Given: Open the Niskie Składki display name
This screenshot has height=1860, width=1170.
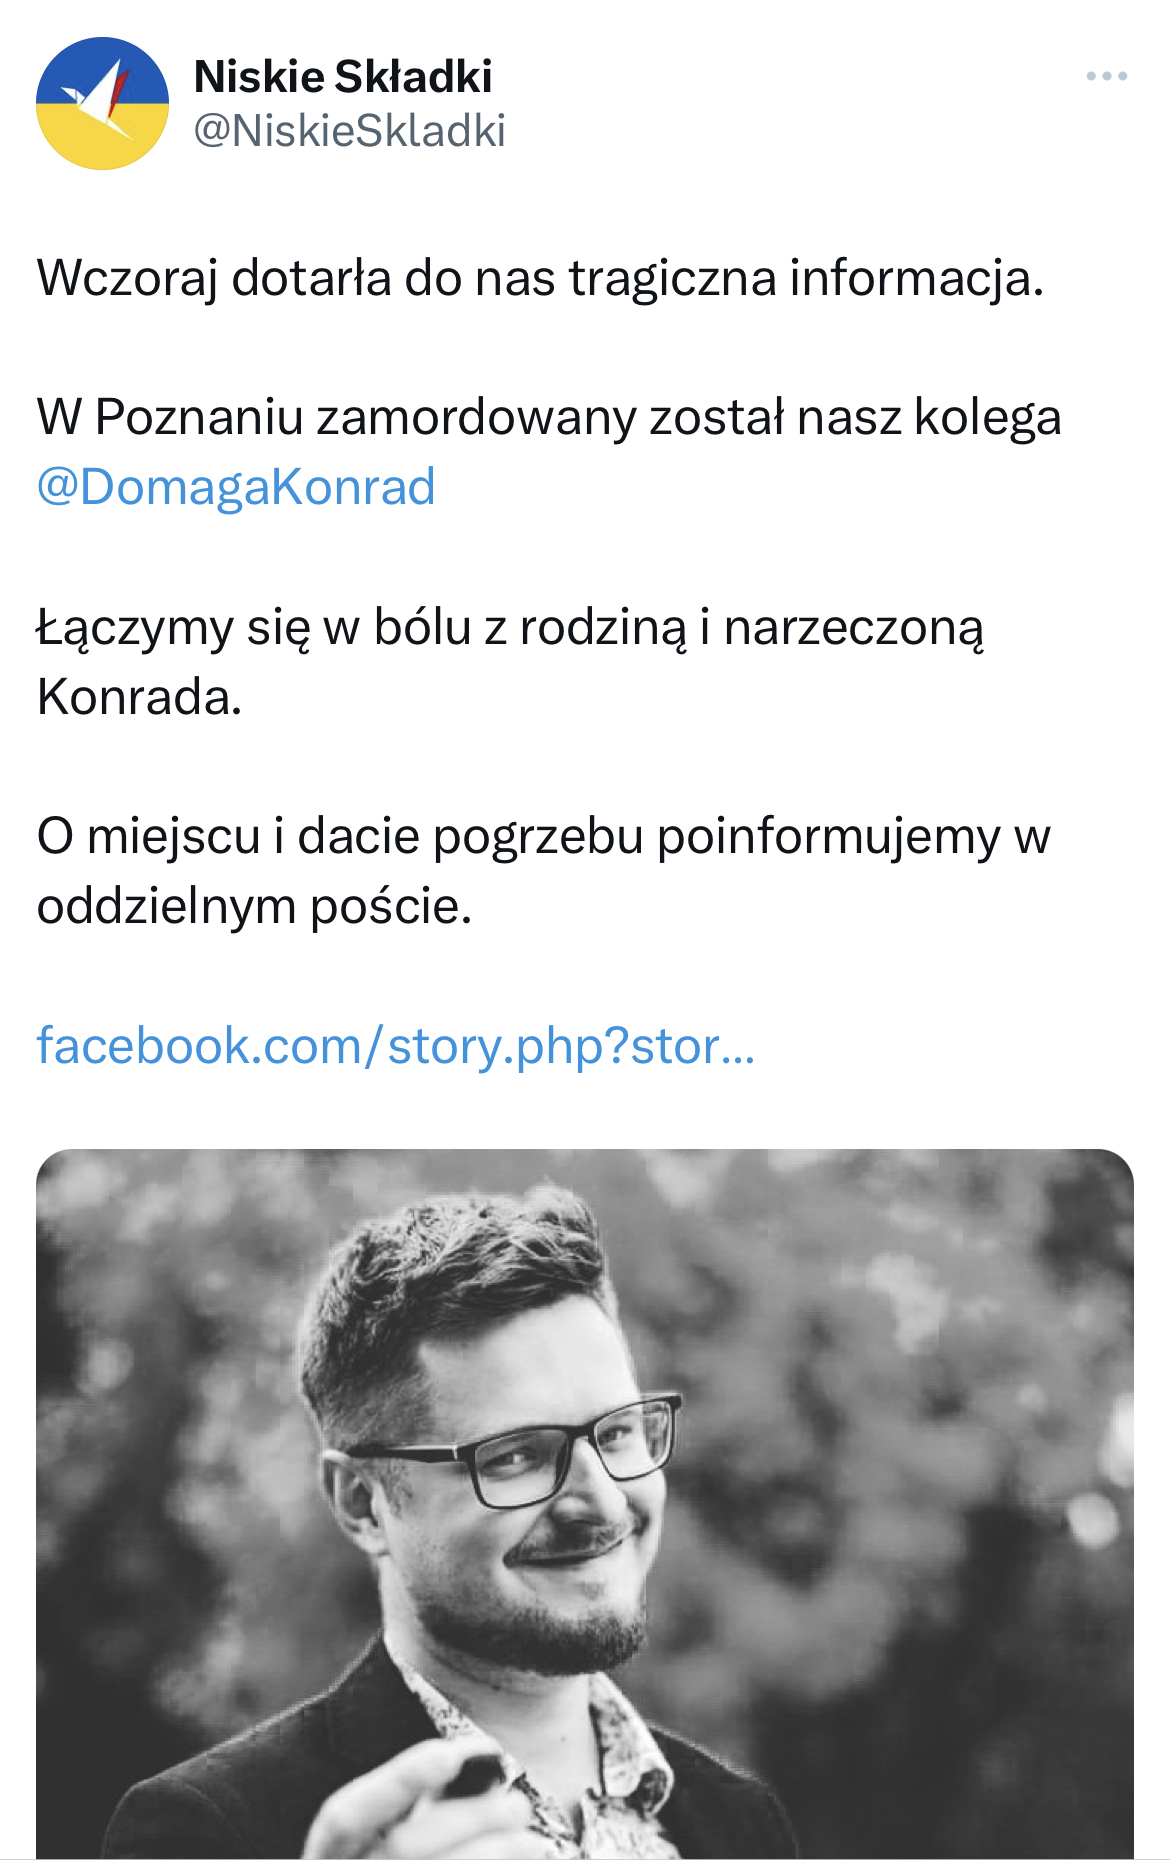Looking at the screenshot, I should tap(343, 77).
